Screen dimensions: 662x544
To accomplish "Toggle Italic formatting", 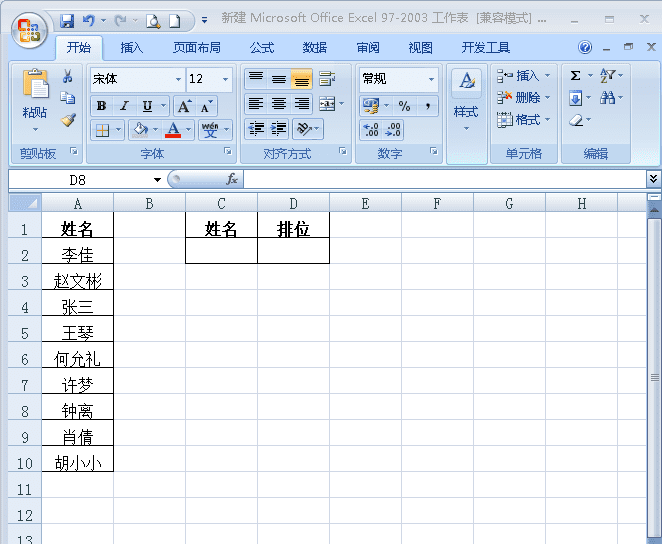I will (x=124, y=106).
